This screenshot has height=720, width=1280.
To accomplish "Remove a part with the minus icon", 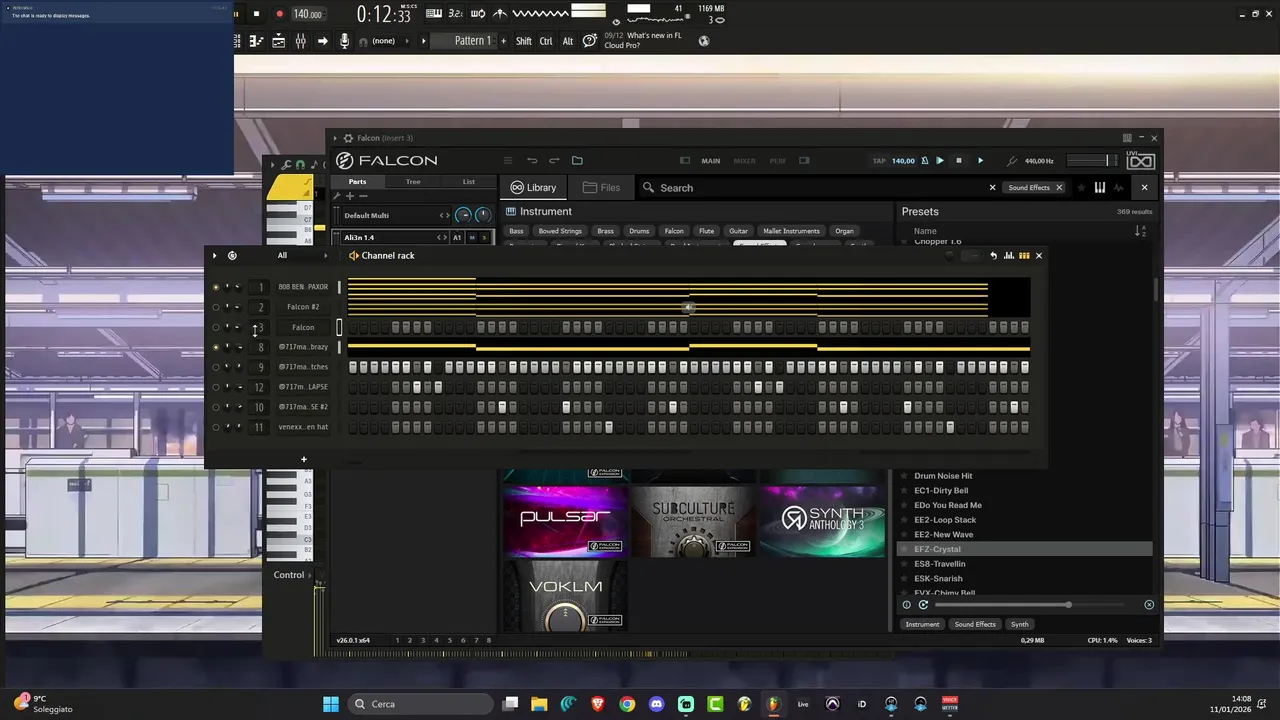I will [x=363, y=196].
